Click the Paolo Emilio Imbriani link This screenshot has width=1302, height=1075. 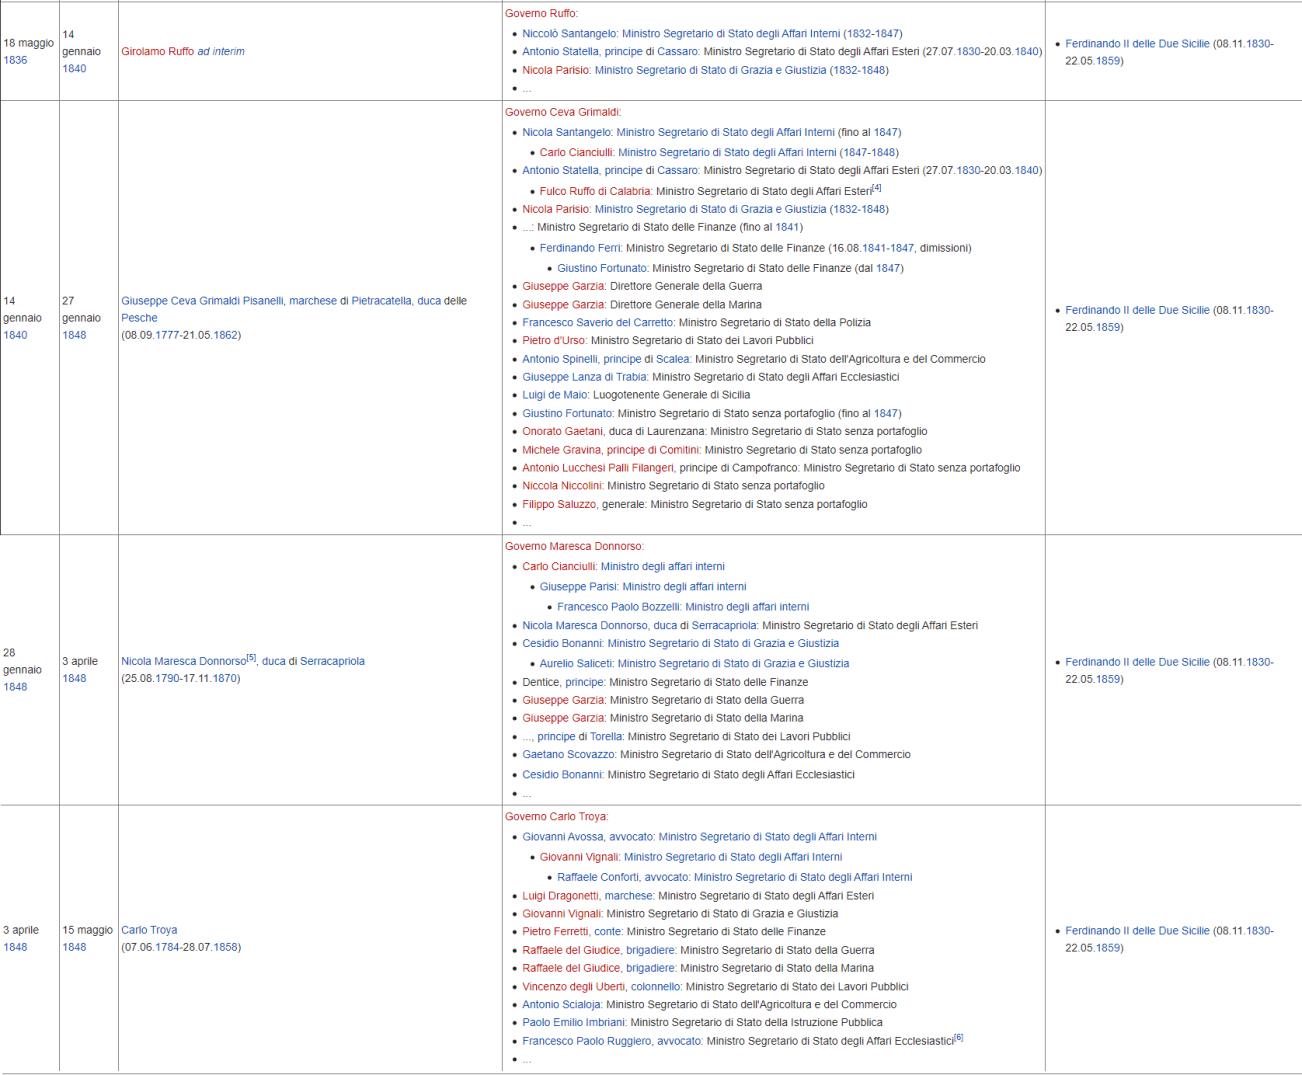[574, 1023]
